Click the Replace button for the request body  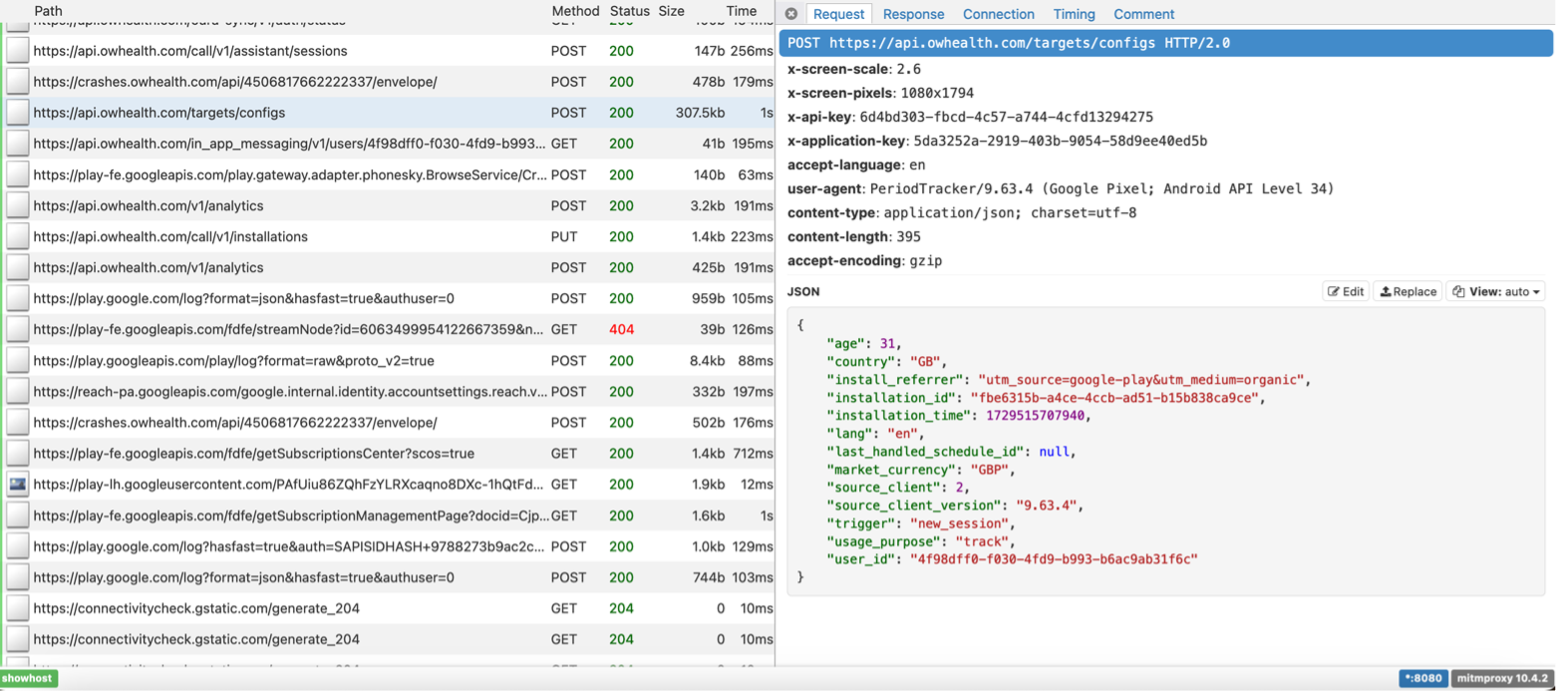coord(1407,292)
